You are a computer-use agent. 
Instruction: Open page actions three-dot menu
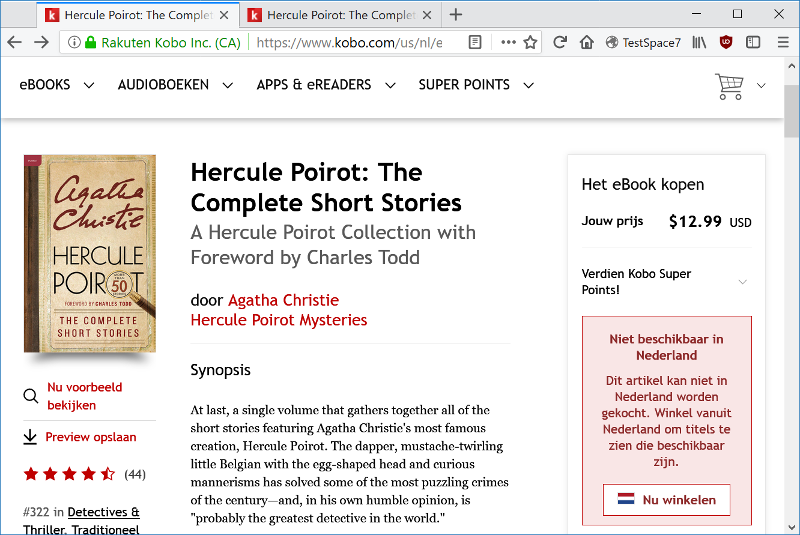pyautogui.click(x=508, y=42)
